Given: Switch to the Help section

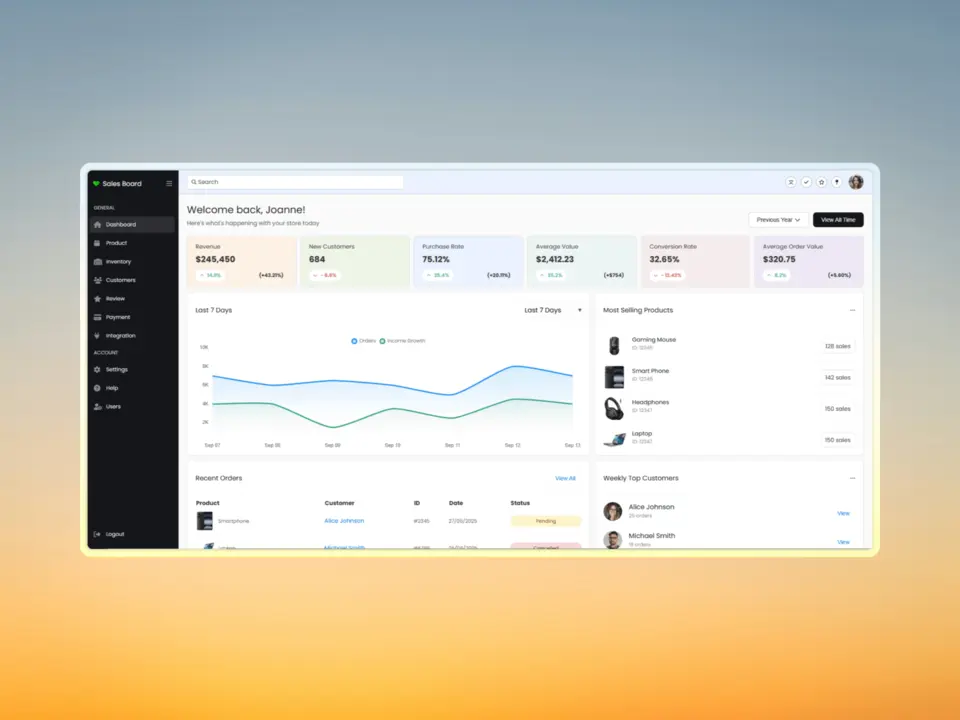Looking at the screenshot, I should [x=97, y=388].
